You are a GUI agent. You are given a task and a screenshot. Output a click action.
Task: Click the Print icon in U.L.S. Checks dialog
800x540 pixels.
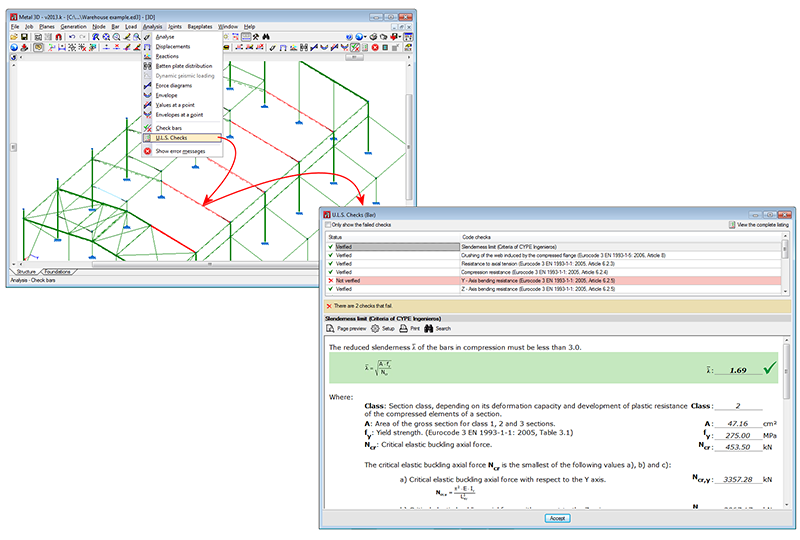[x=403, y=329]
